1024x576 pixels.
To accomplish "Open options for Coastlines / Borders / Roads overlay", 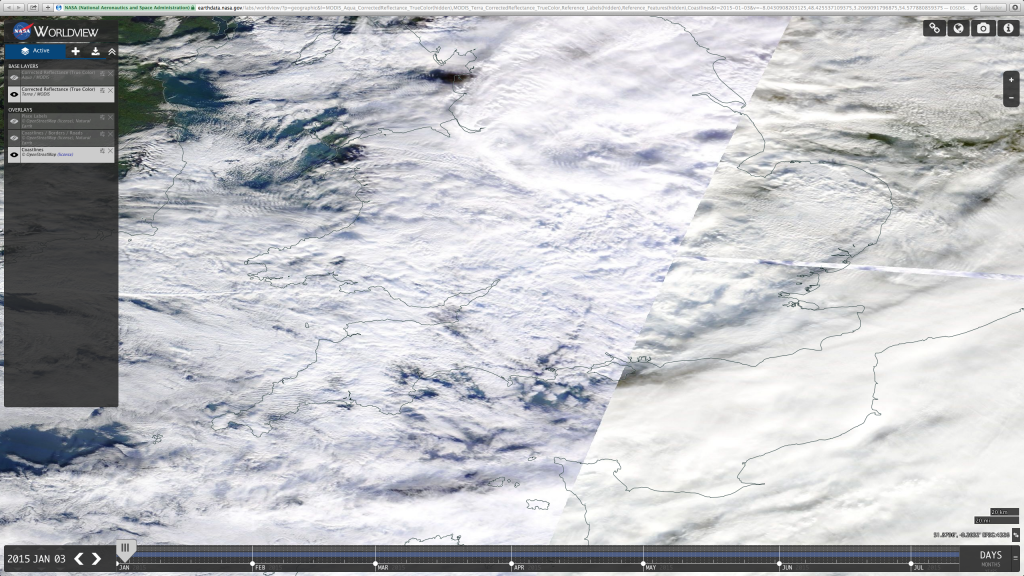I will point(103,135).
